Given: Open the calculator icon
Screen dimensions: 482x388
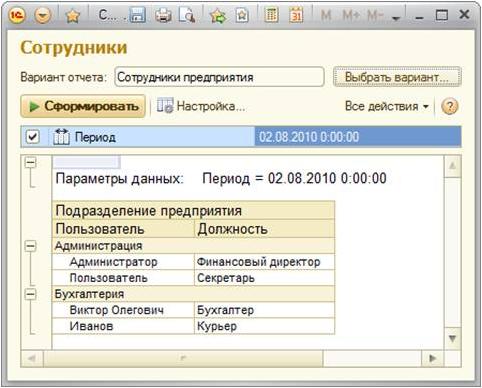Looking at the screenshot, I should point(271,15).
